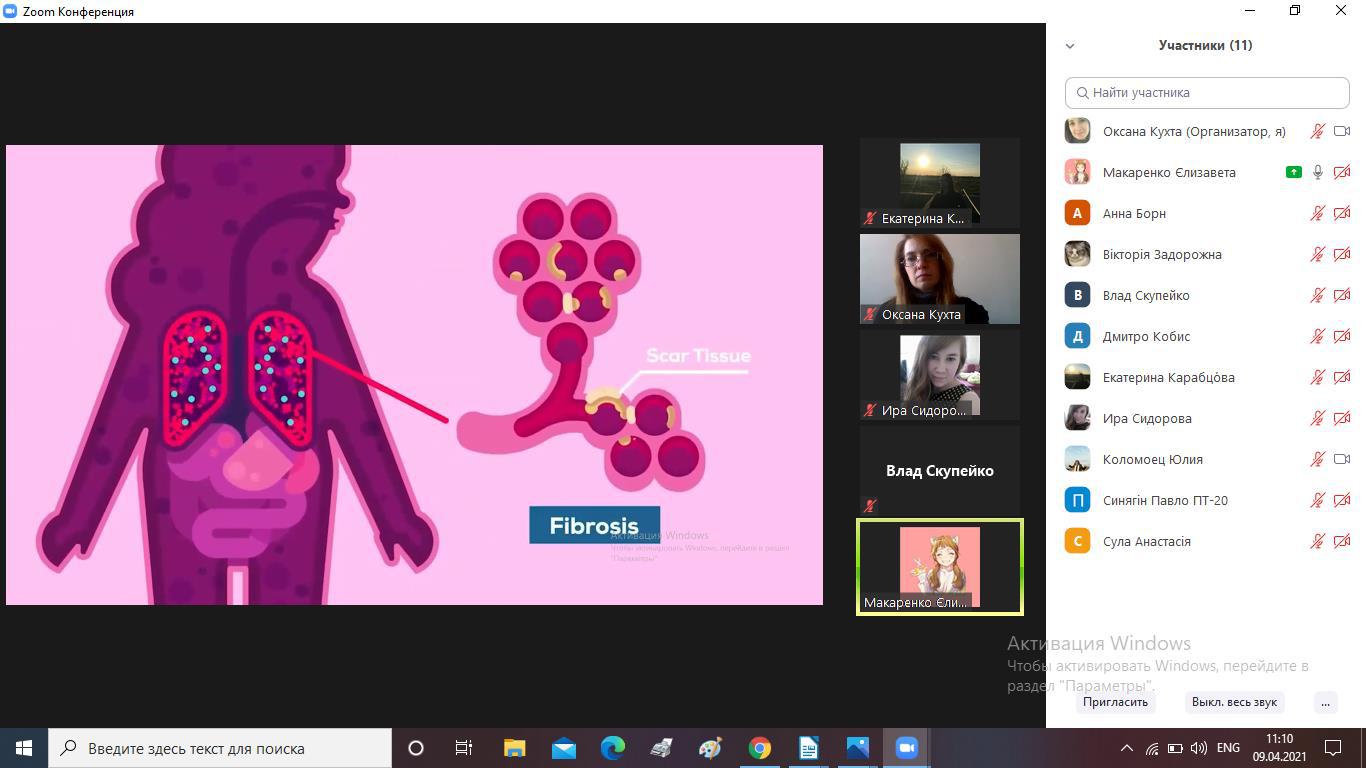The height and width of the screenshot is (768, 1366).
Task: Toggle Дмитро Кобис's microphone mute status
Action: click(1318, 336)
